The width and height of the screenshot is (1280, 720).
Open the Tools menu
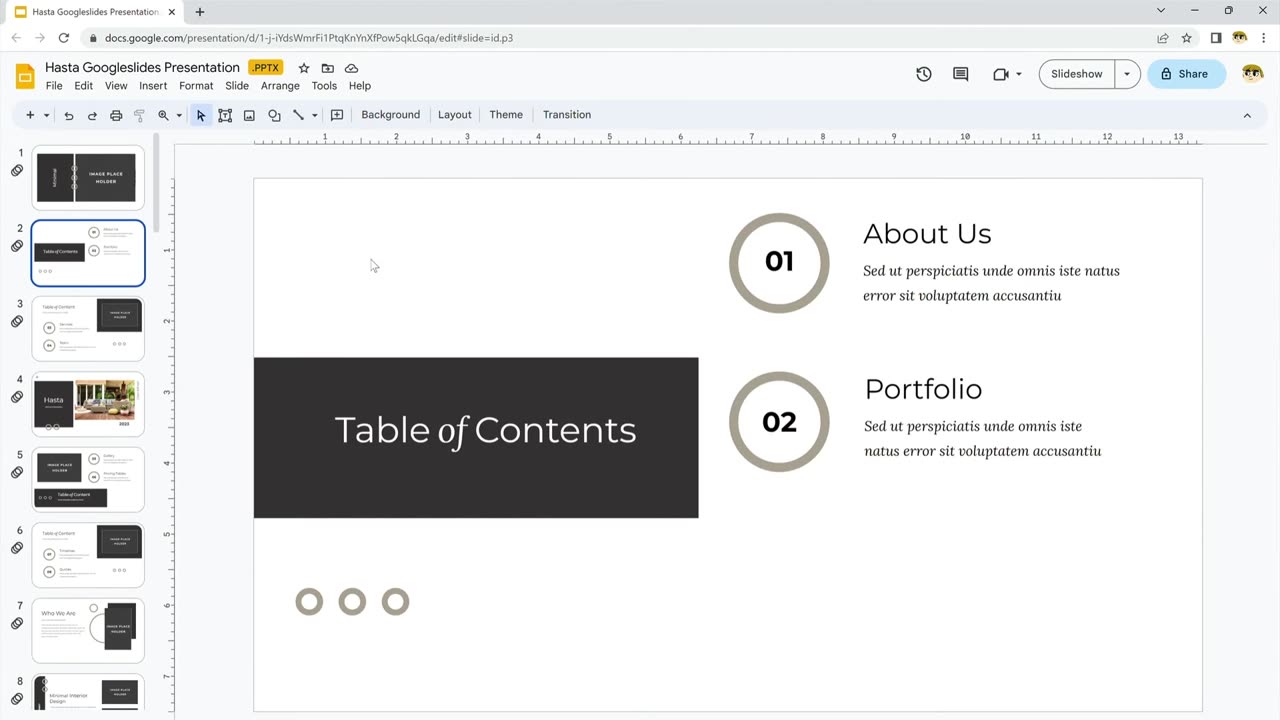coord(324,86)
